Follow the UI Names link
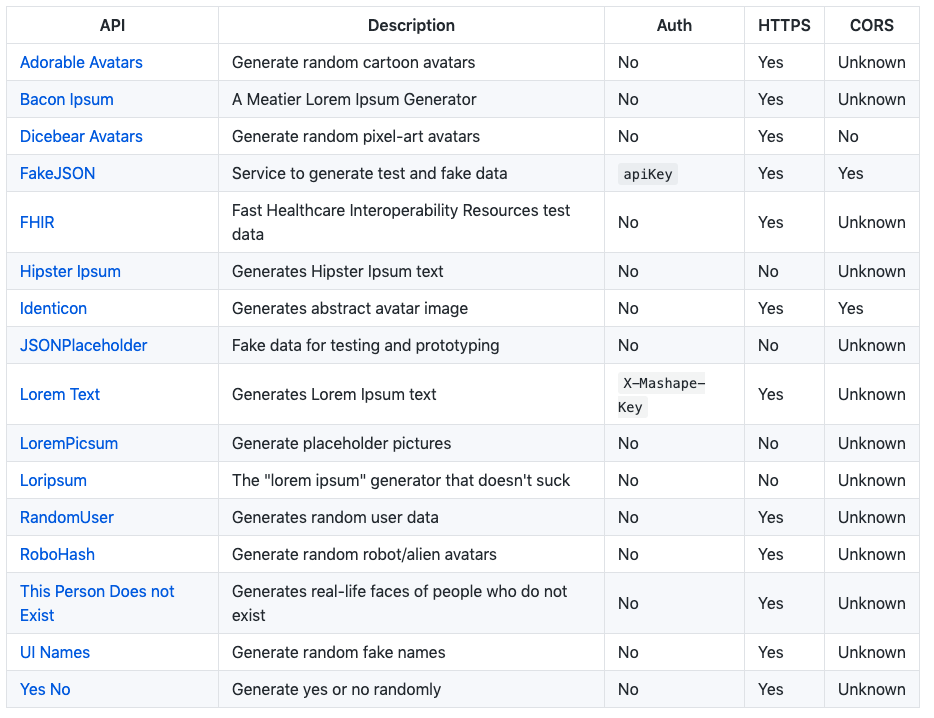This screenshot has height=718, width=934. click(55, 652)
